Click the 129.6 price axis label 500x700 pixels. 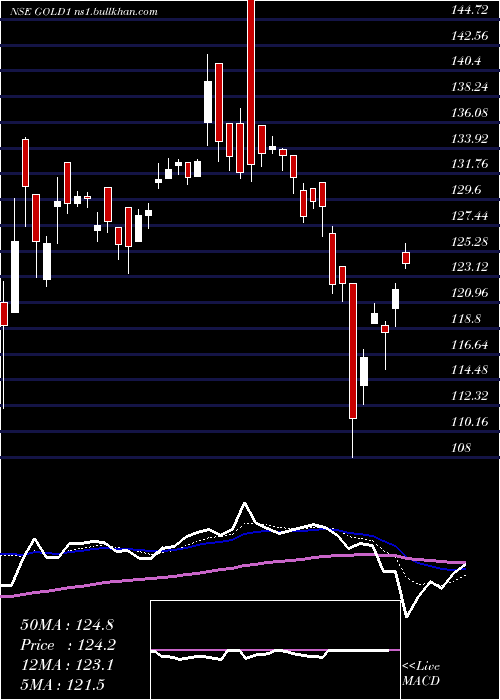coord(466,191)
